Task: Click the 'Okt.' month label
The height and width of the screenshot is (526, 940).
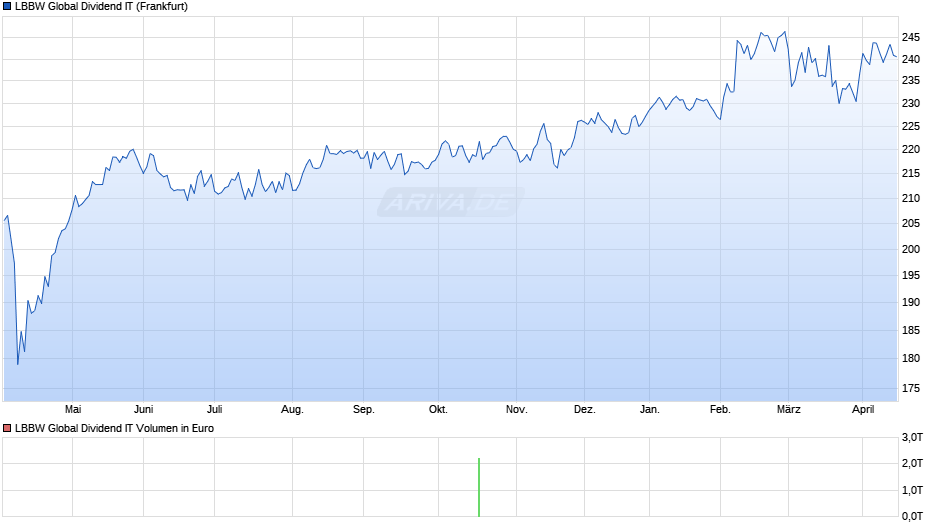Action: click(438, 409)
